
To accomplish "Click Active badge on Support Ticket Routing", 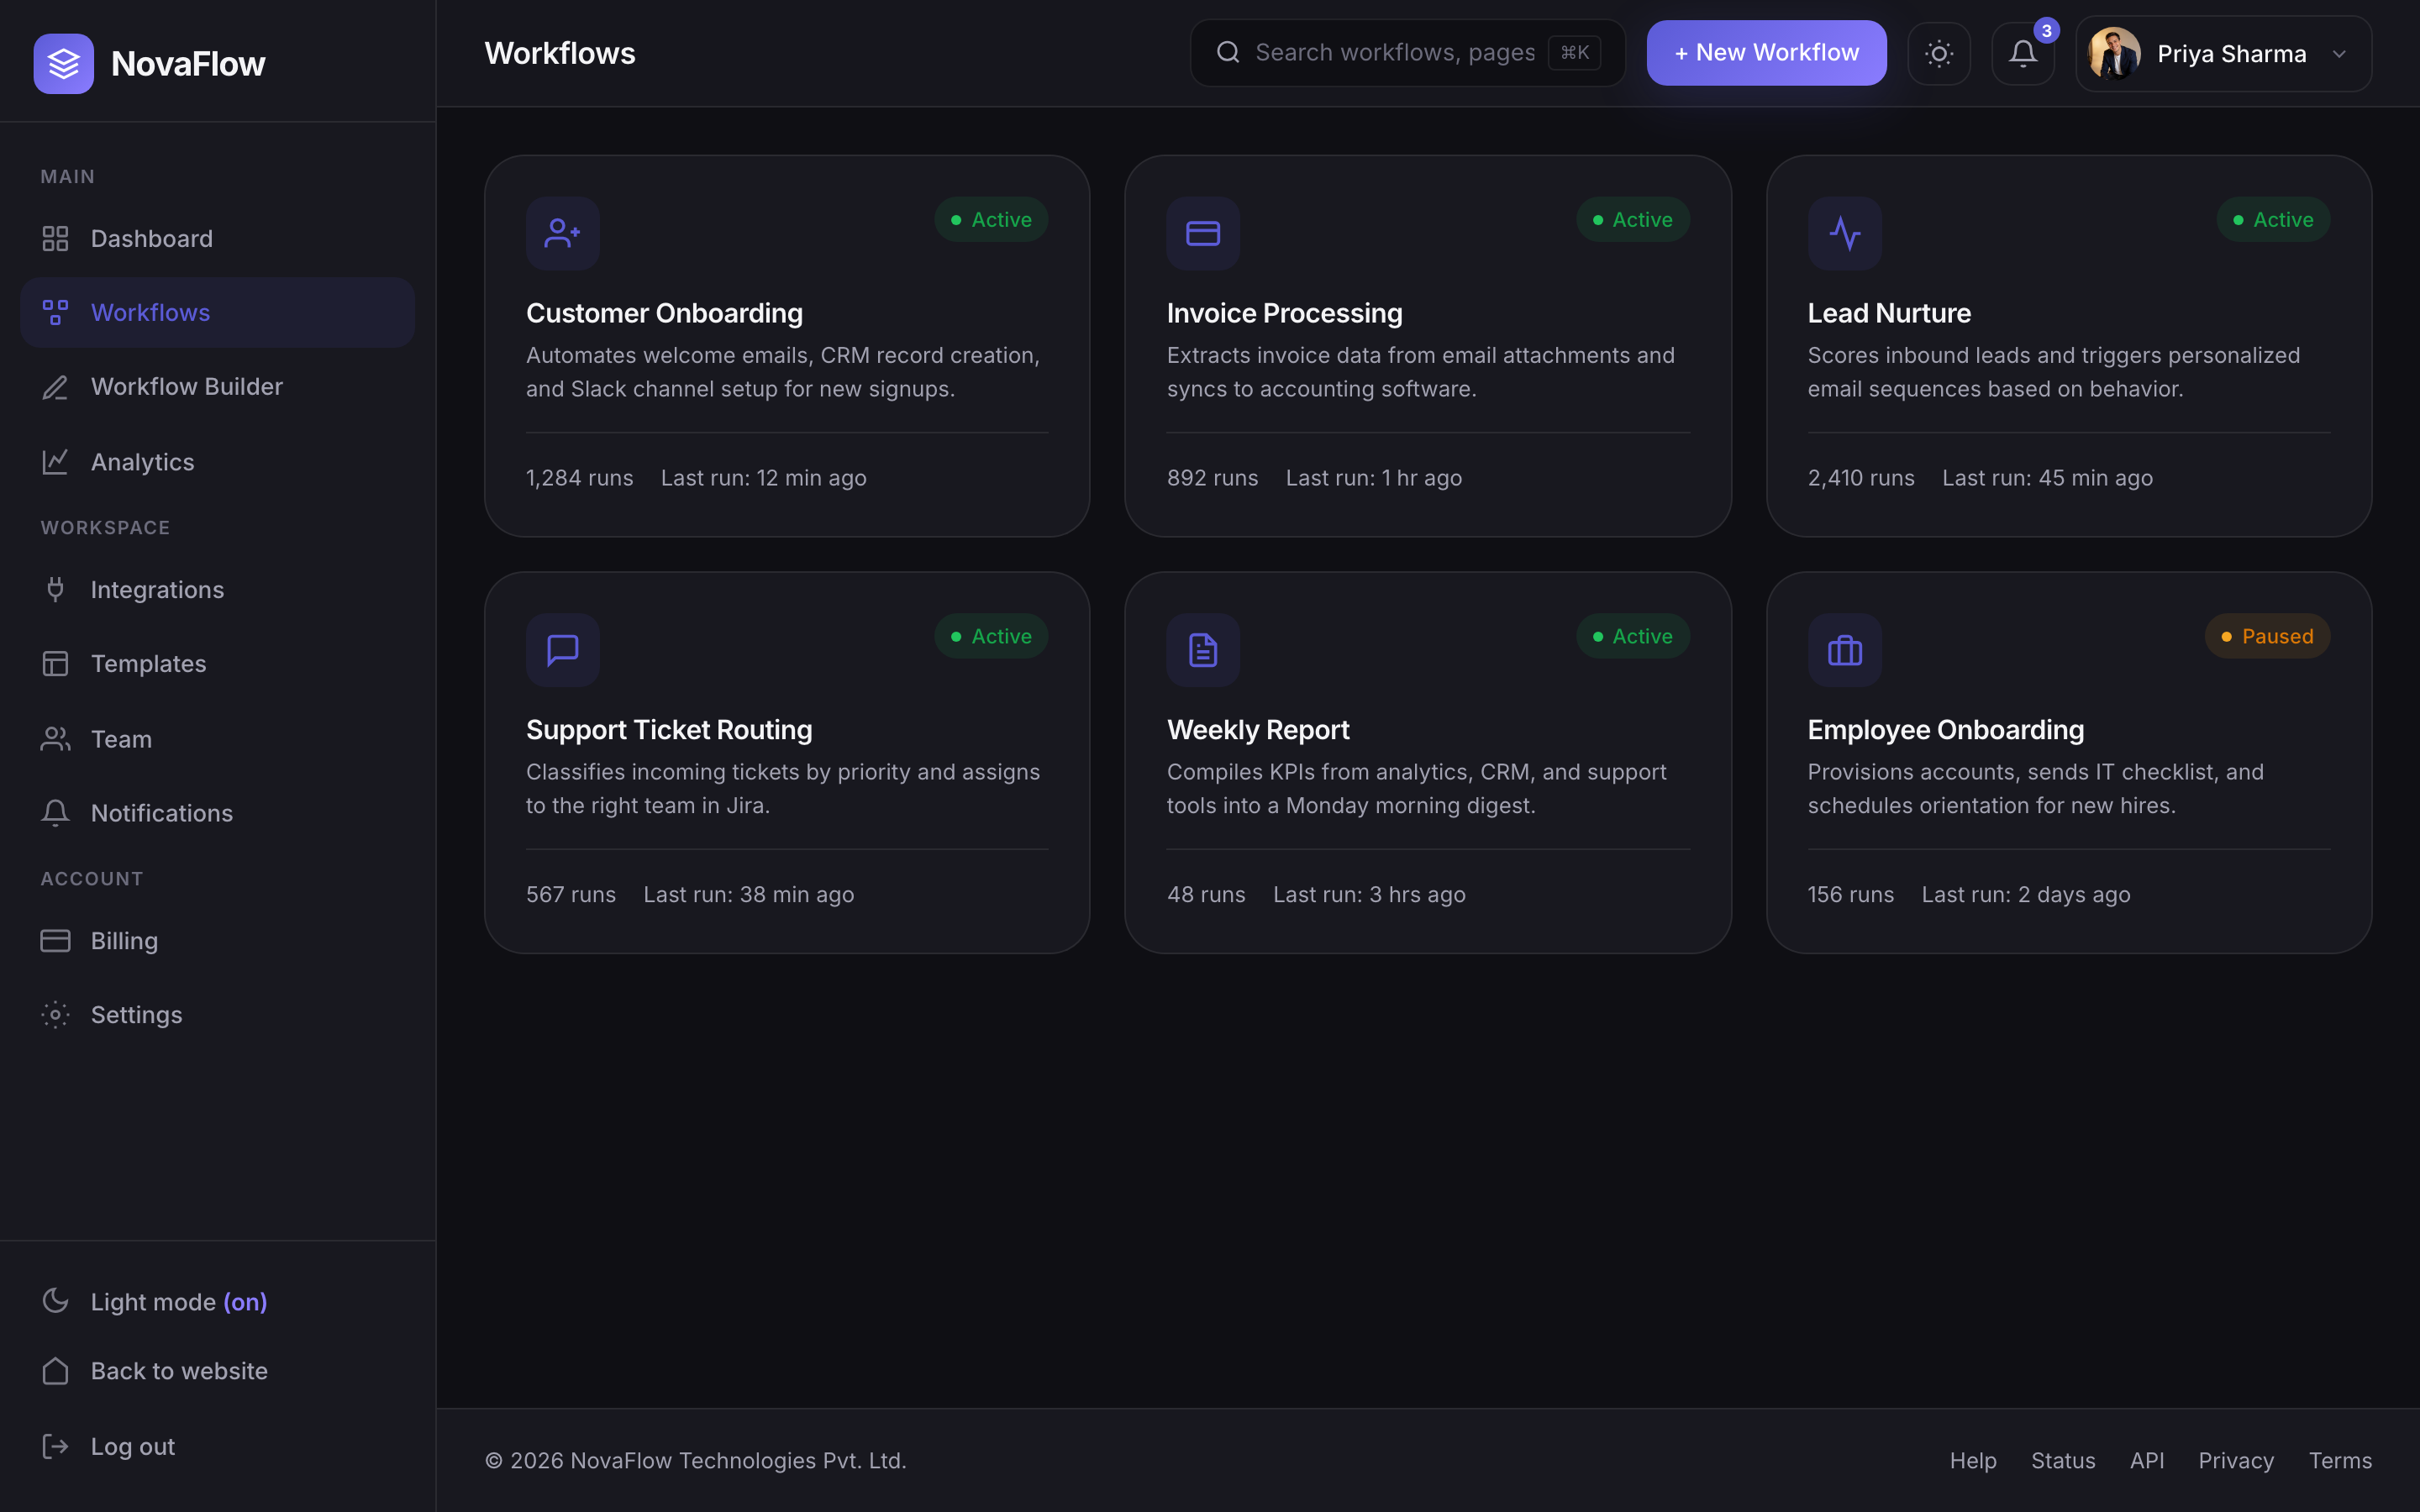I will click(x=991, y=636).
